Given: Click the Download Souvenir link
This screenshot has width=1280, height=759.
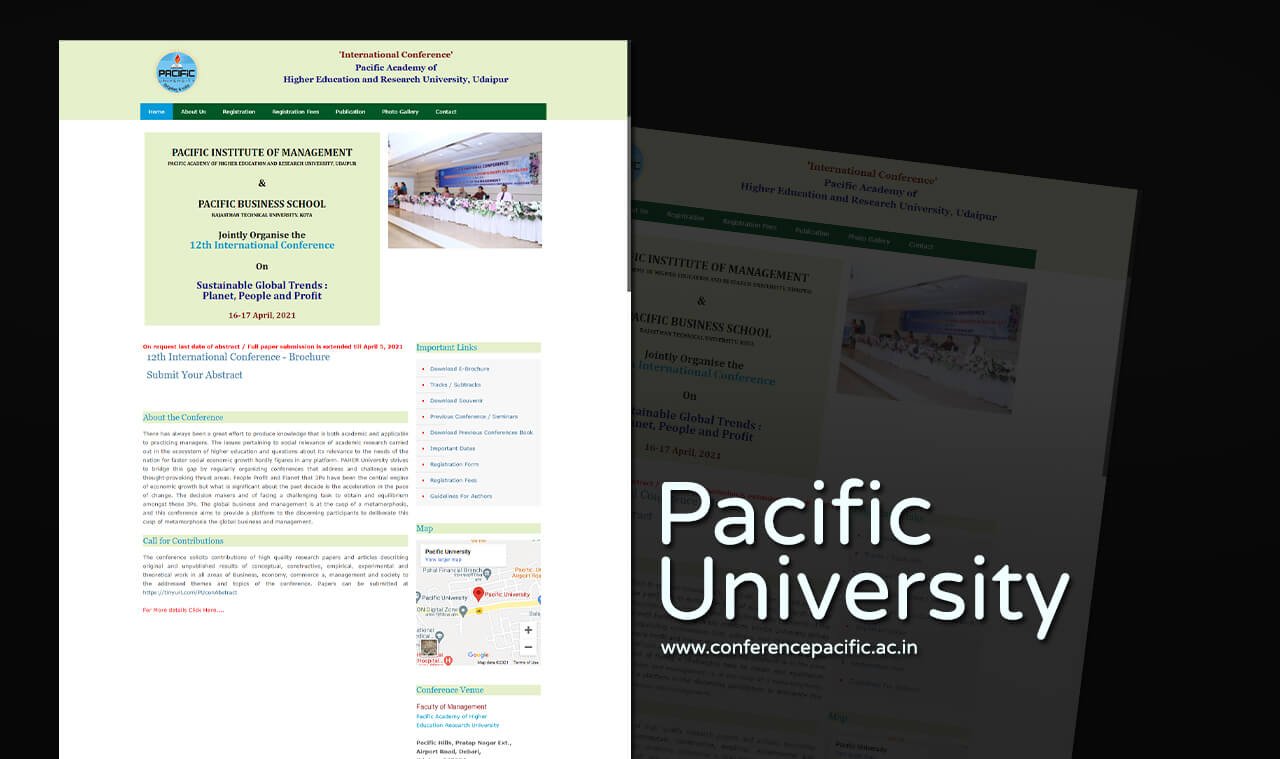Looking at the screenshot, I should point(456,400).
